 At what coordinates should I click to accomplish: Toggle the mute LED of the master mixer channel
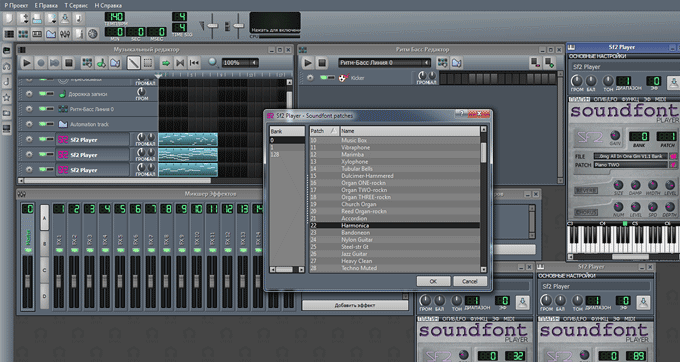click(28, 250)
